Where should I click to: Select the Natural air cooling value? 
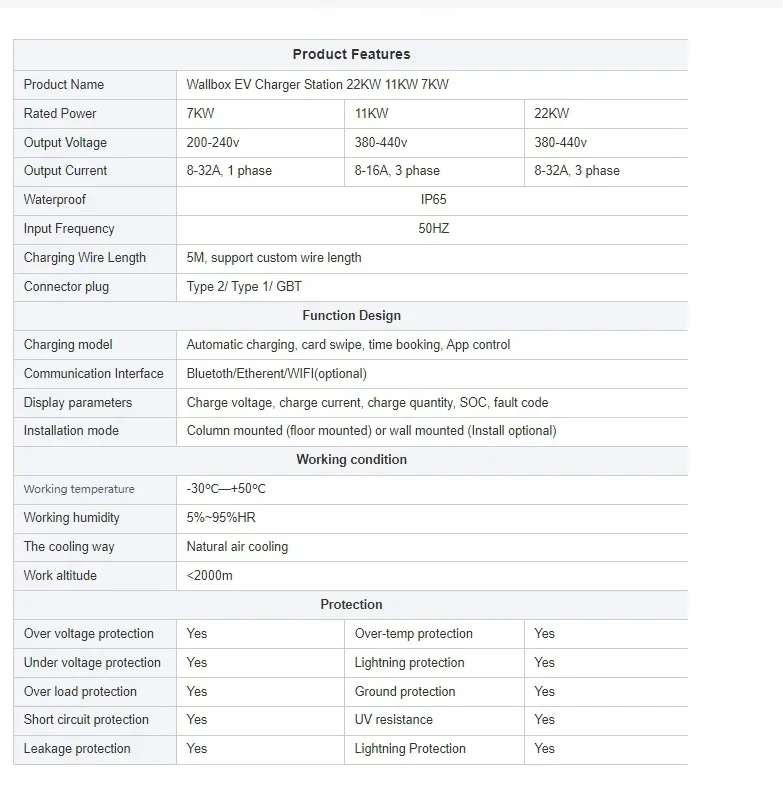237,547
